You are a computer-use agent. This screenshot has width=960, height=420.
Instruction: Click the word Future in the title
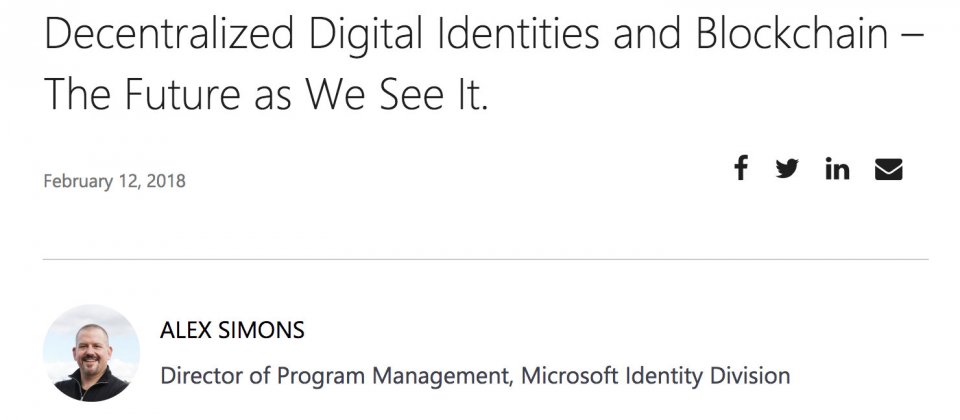tap(182, 94)
